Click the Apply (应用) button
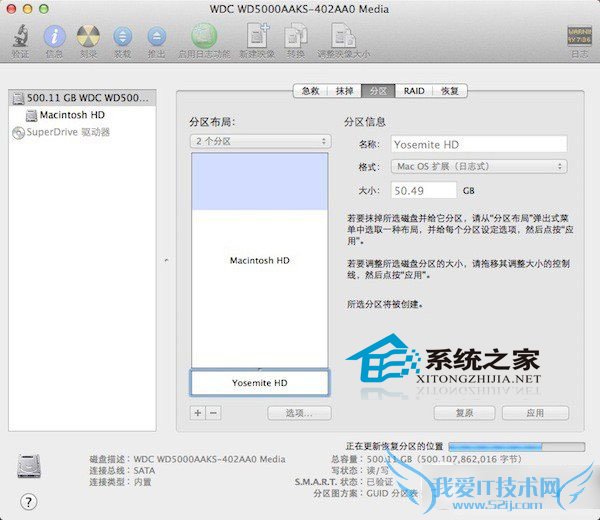The image size is (600, 520). click(535, 413)
